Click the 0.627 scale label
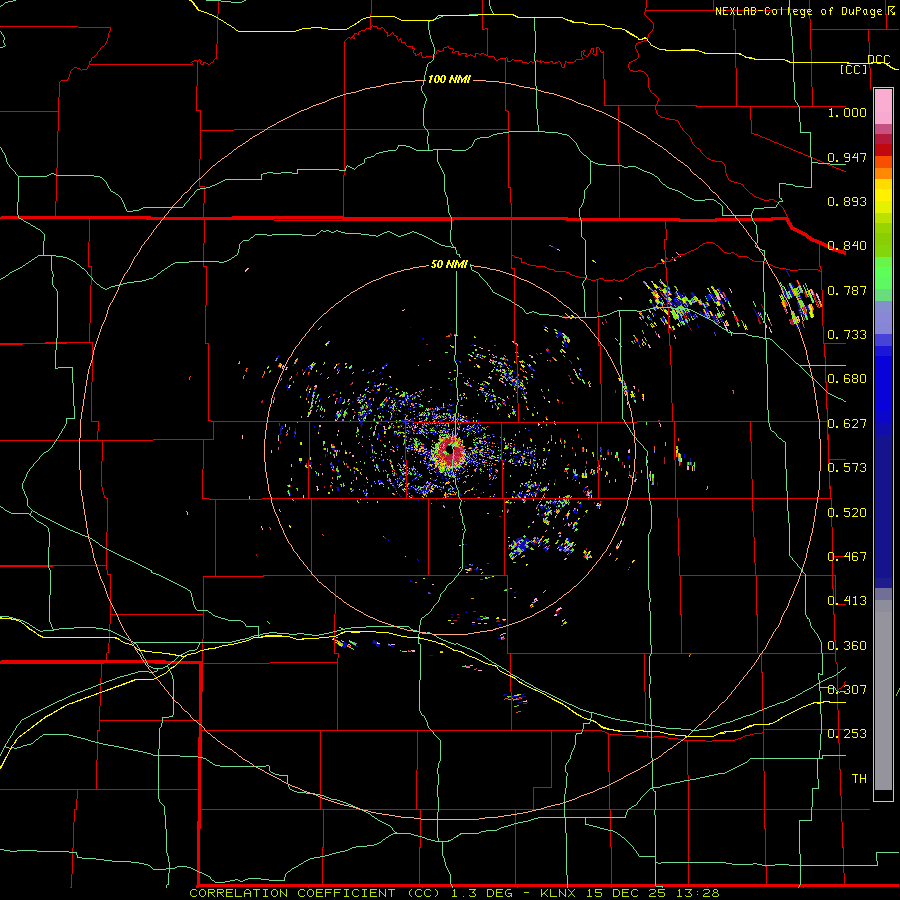The width and height of the screenshot is (900, 900). [x=847, y=424]
